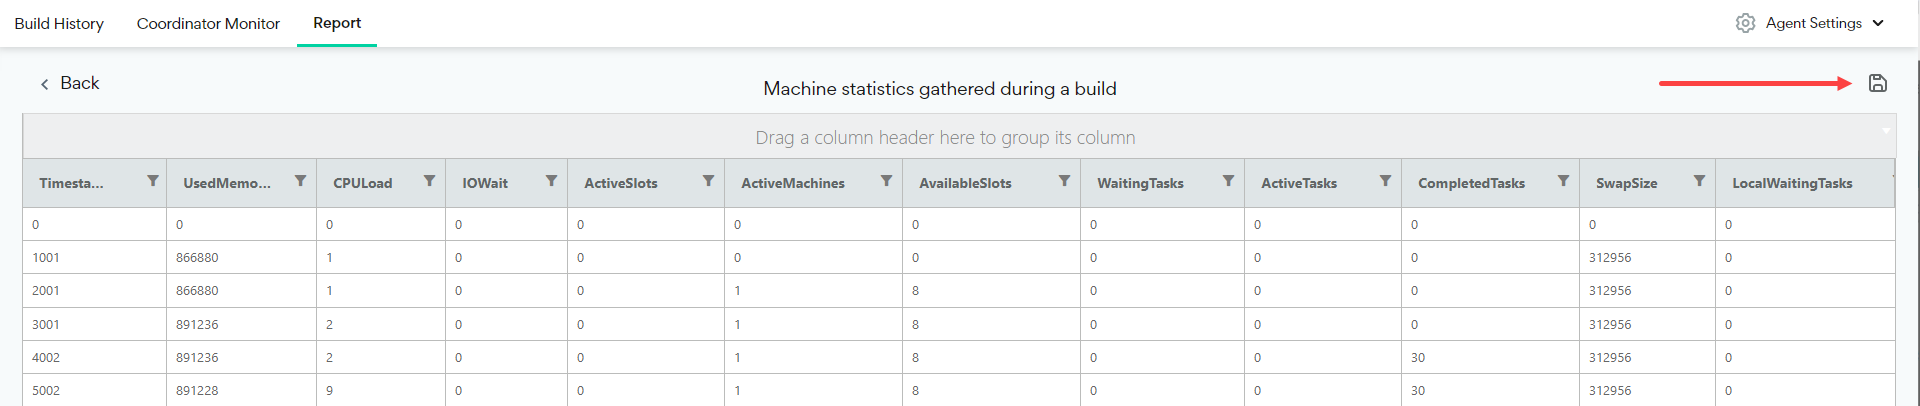The image size is (1920, 406).
Task: Click the save report icon
Action: (1878, 83)
